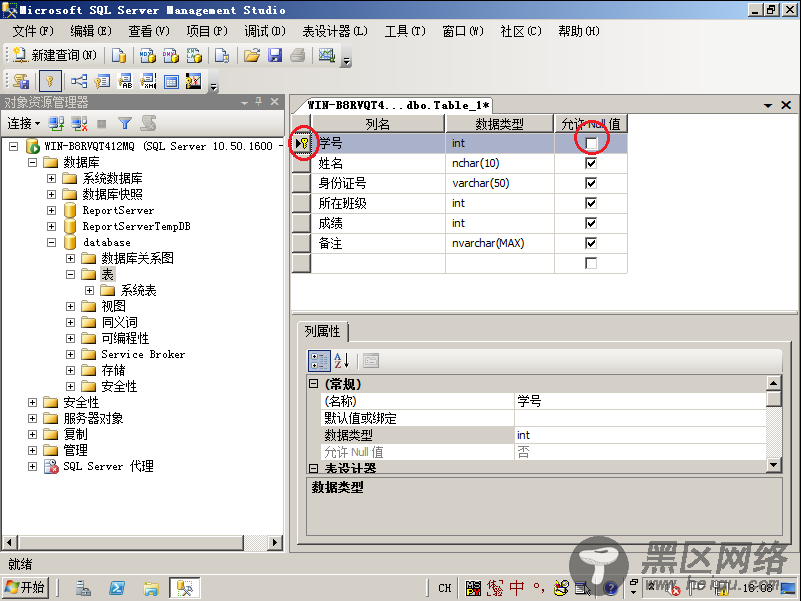Click the DMX query icon
The width and height of the screenshot is (801, 601).
click(x=171, y=55)
